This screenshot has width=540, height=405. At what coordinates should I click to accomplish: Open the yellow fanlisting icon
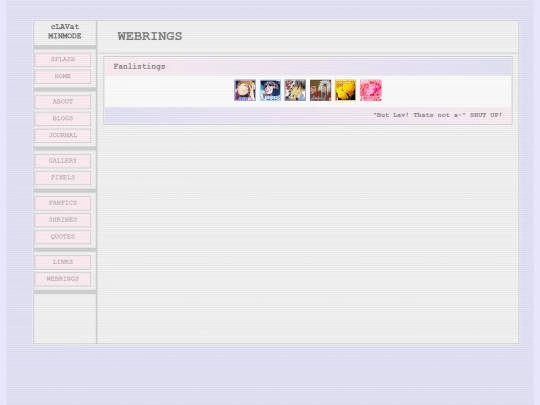click(345, 90)
